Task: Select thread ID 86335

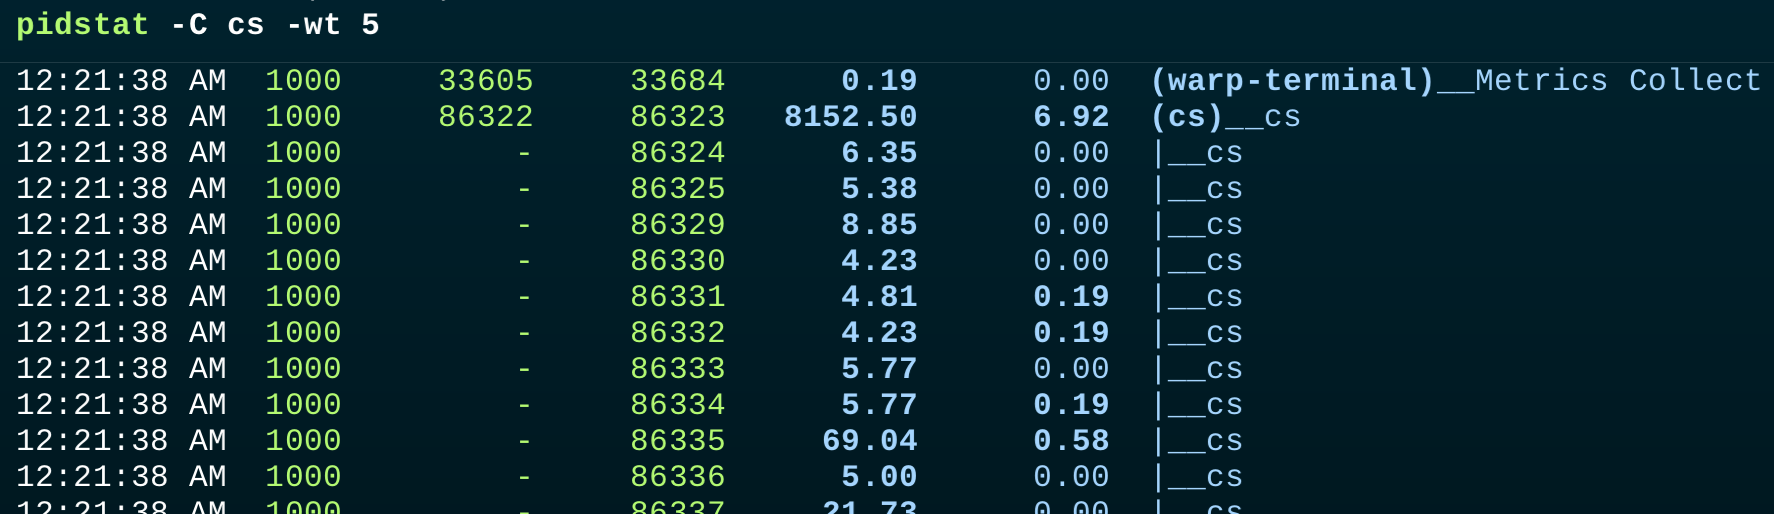Action: coord(677,441)
